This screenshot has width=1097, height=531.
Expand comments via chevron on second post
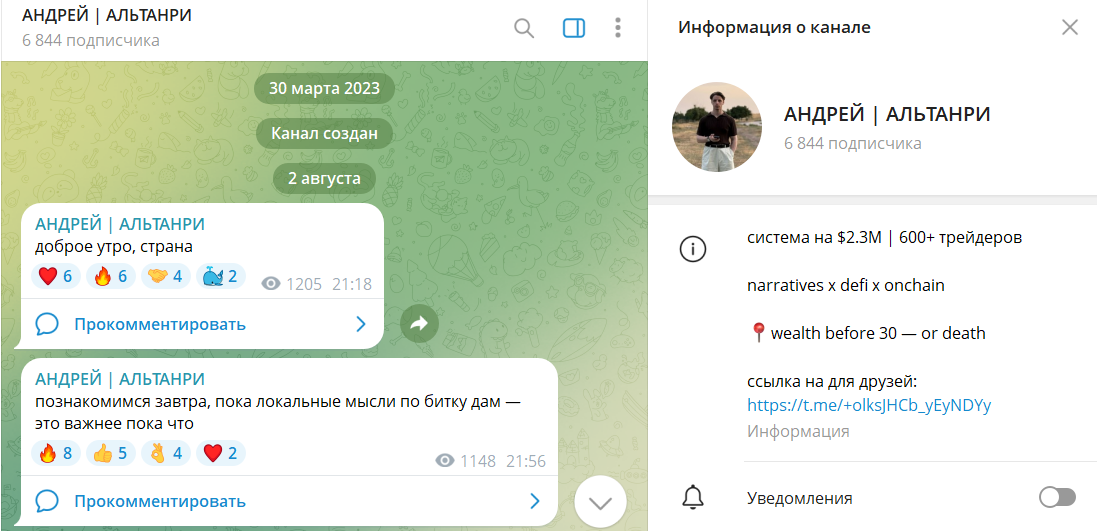[x=535, y=501]
